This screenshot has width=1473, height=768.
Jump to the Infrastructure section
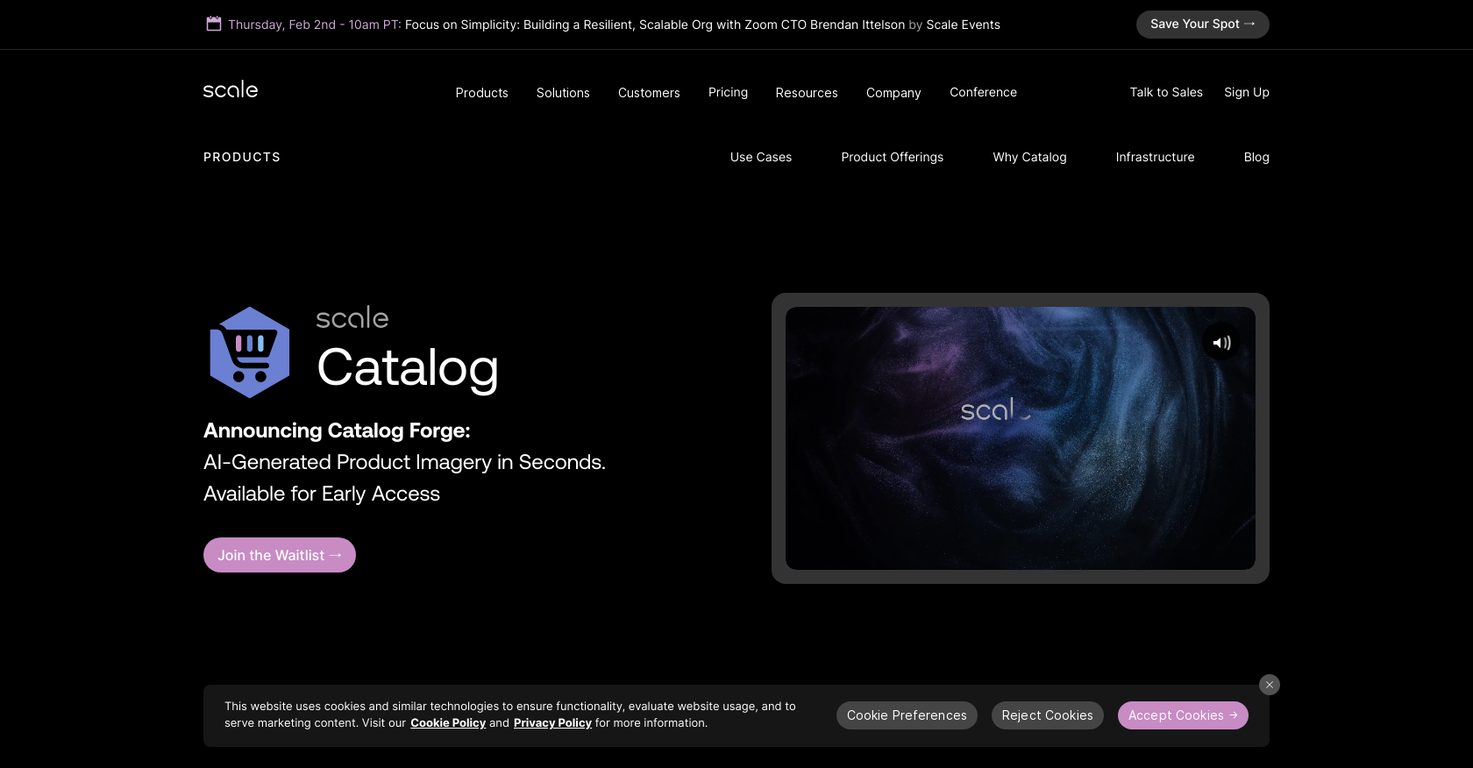(x=1155, y=157)
